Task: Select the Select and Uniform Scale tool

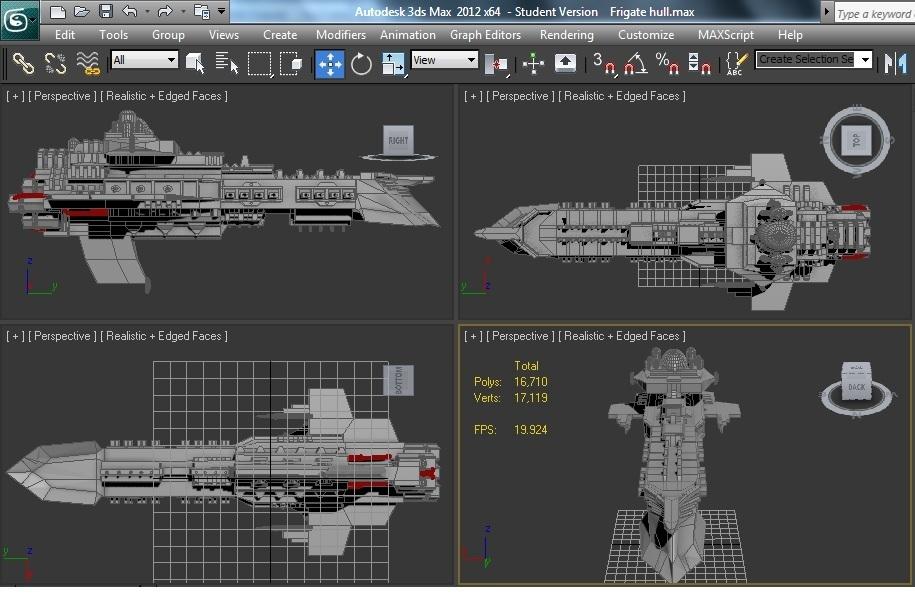Action: 393,63
